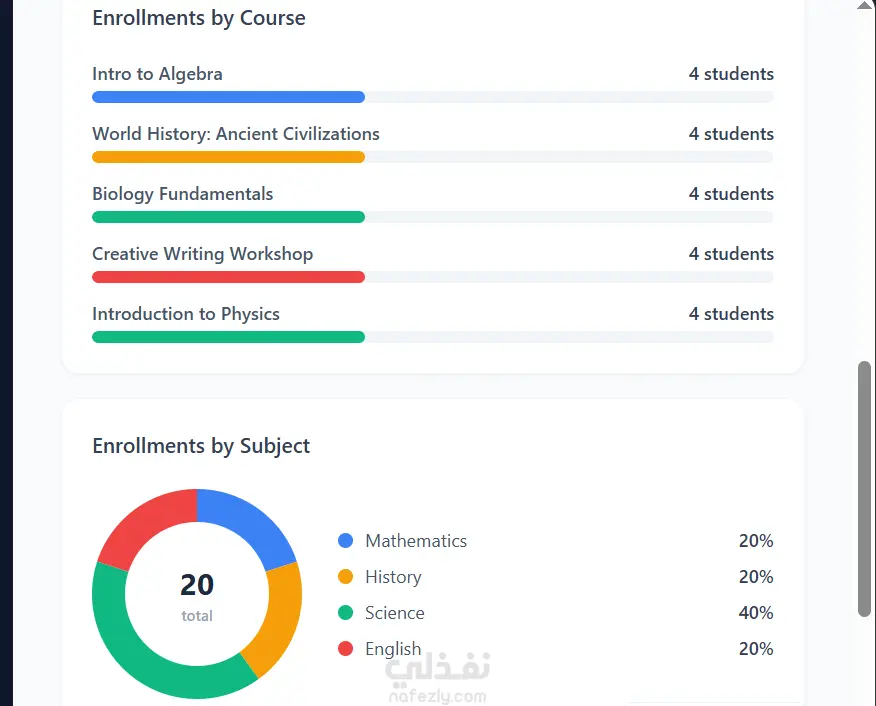Click the red English legend dot
Screen dimensions: 876x706
click(x=345, y=648)
